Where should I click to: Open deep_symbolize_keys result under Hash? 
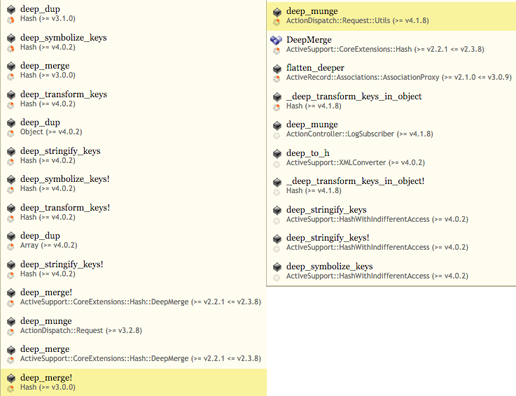[63, 38]
